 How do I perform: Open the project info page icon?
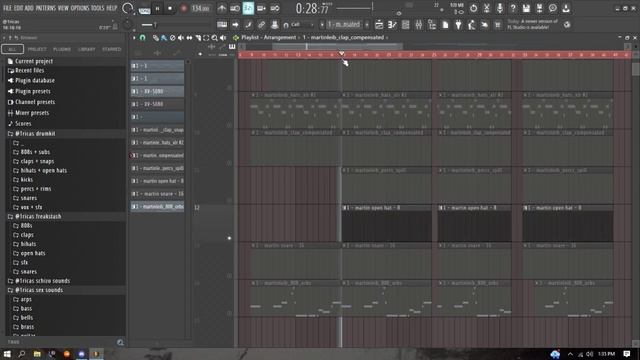pos(445,25)
